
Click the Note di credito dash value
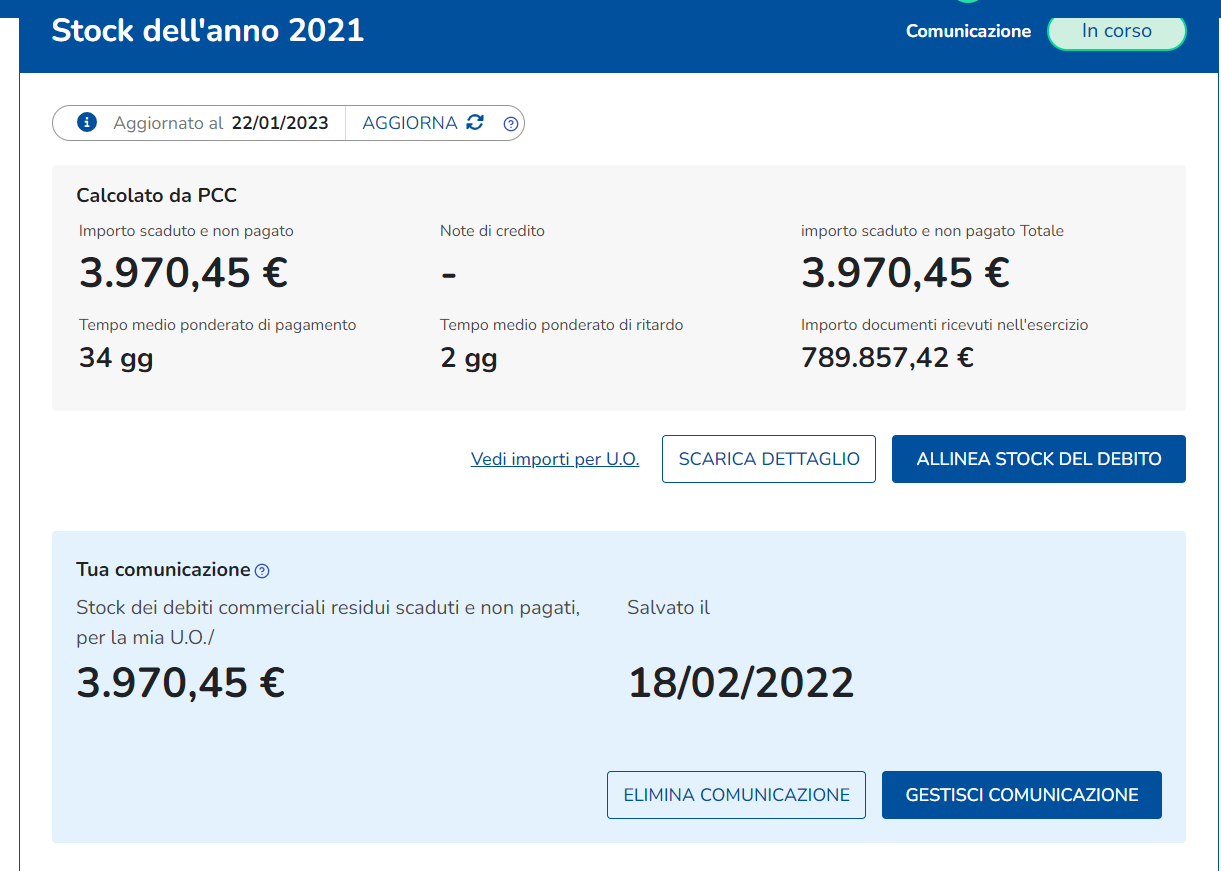[448, 274]
